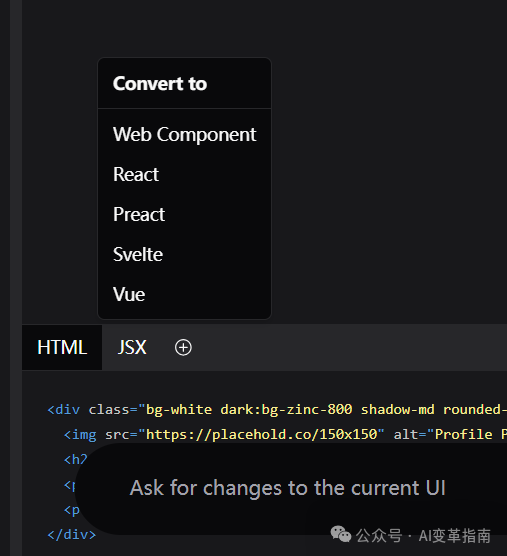Pick Svelte as the conversion target
Screen dimensions: 507x556
coord(184,254)
